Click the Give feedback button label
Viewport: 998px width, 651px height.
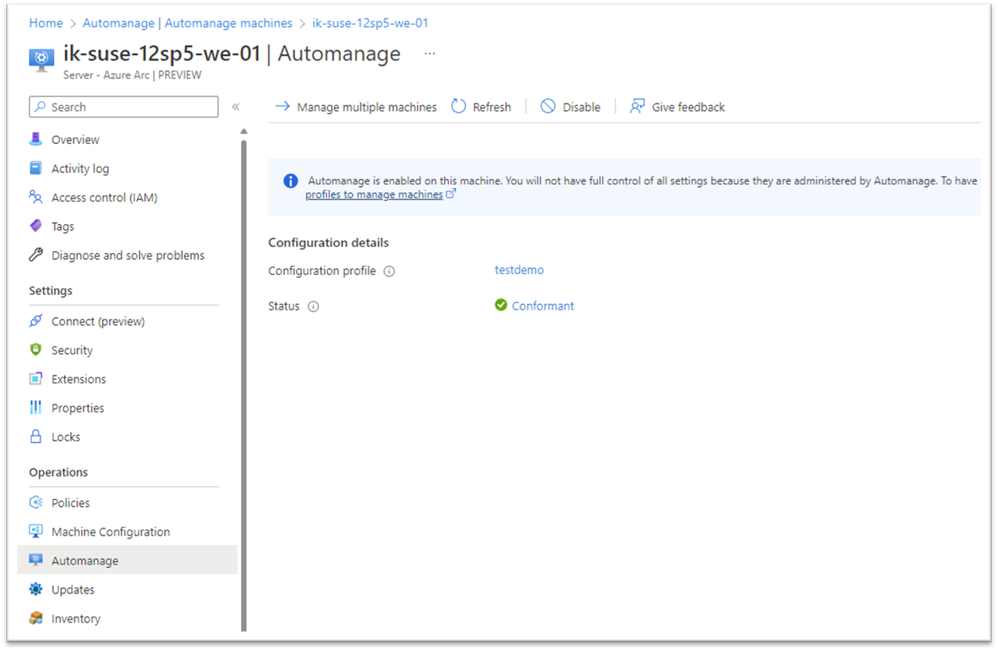click(689, 107)
